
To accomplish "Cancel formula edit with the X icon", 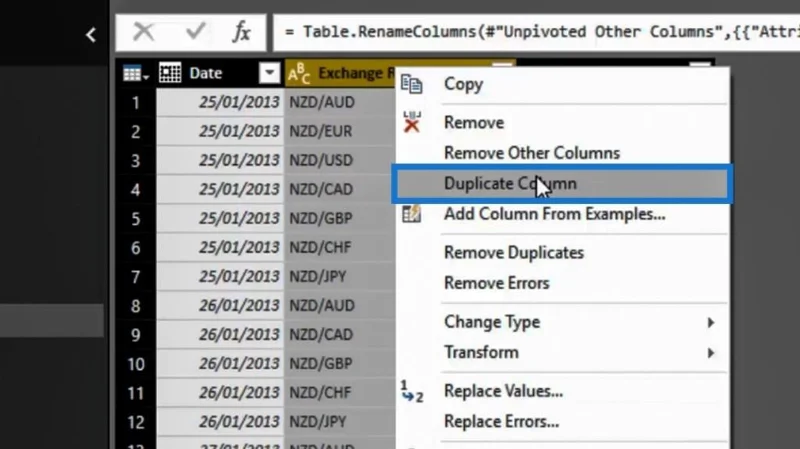I will (x=143, y=32).
